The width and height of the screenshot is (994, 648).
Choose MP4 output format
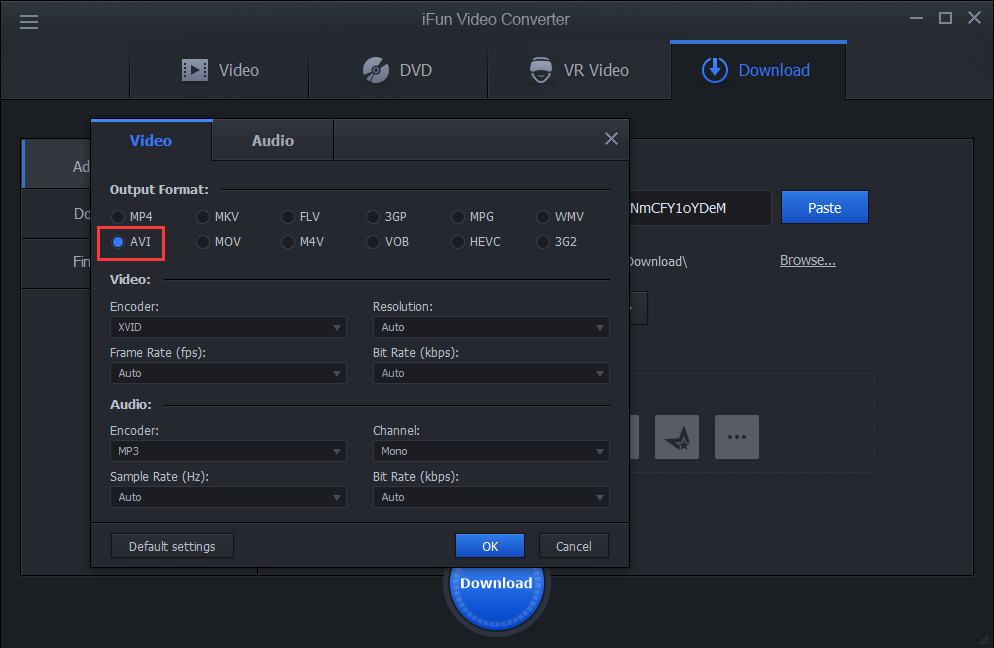click(132, 217)
